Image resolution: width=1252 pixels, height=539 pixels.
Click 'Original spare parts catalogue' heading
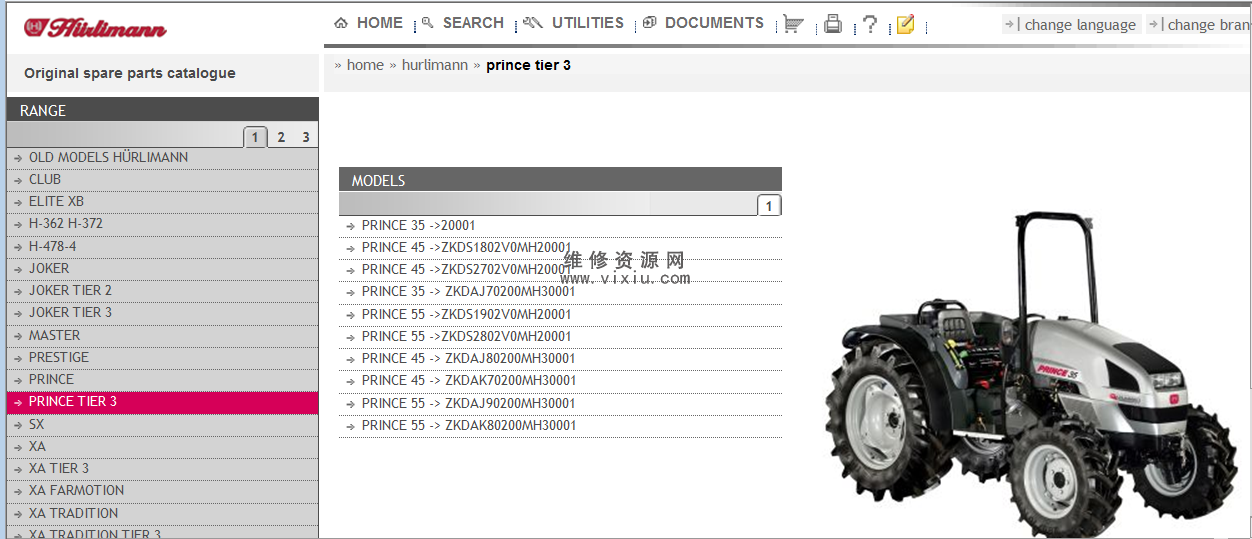(130, 73)
